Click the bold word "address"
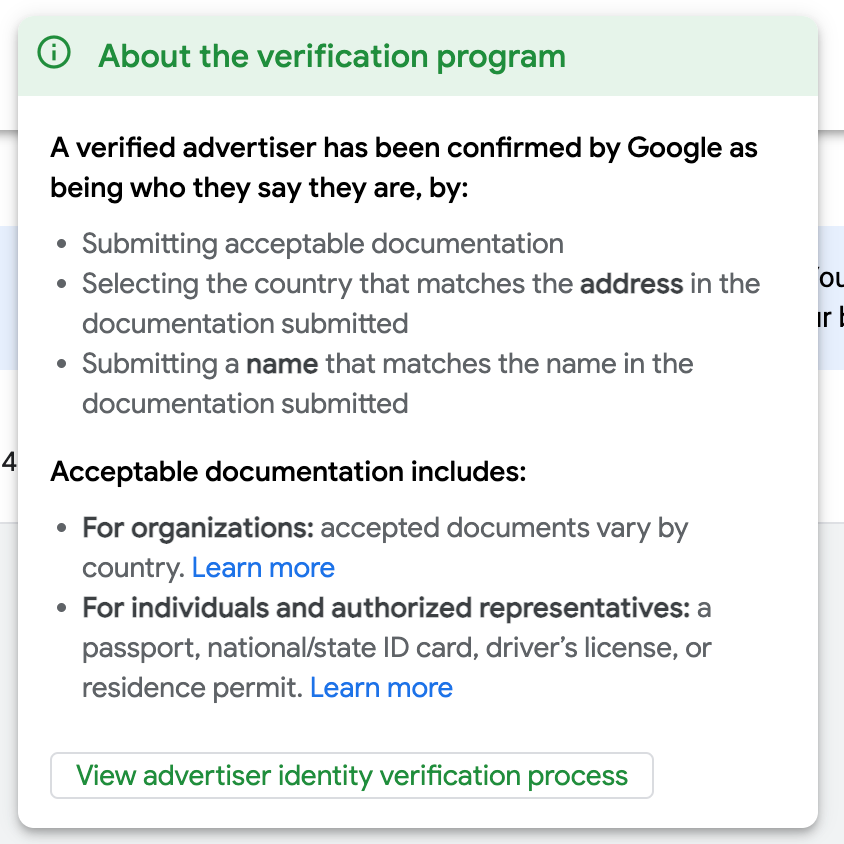Viewport: 844px width, 844px height. coord(631,284)
